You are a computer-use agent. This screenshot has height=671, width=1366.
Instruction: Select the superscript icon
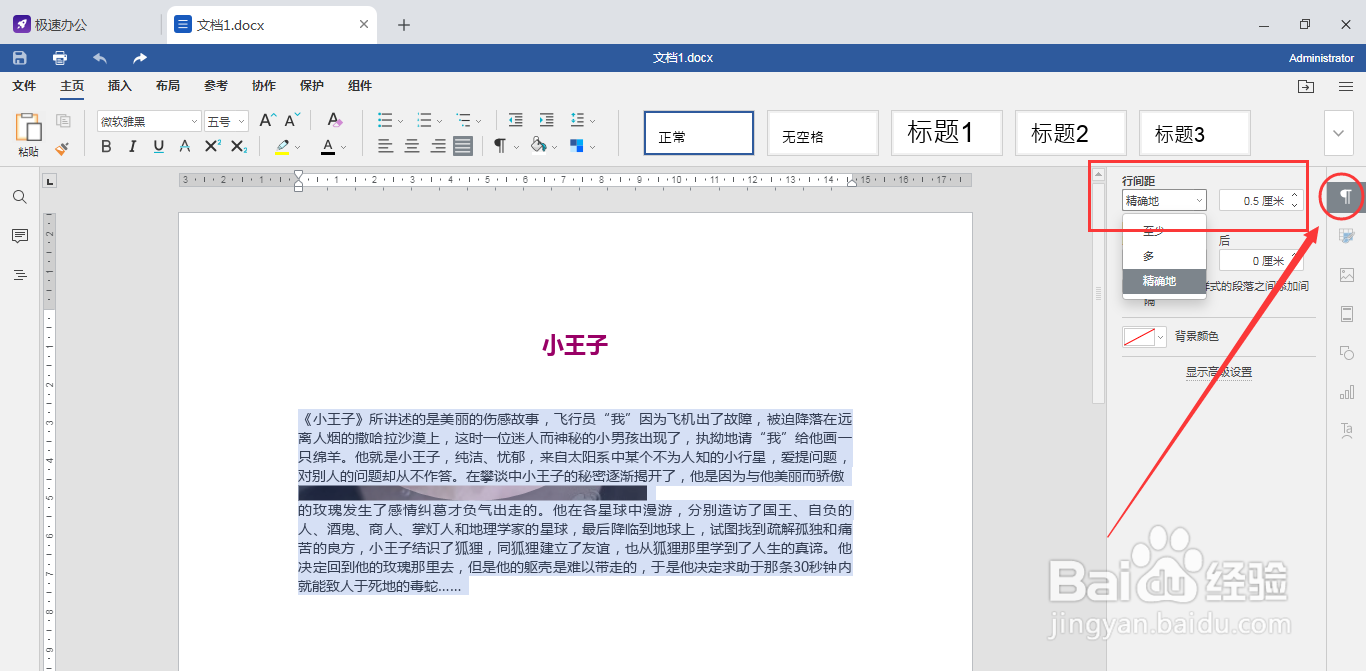pos(212,146)
